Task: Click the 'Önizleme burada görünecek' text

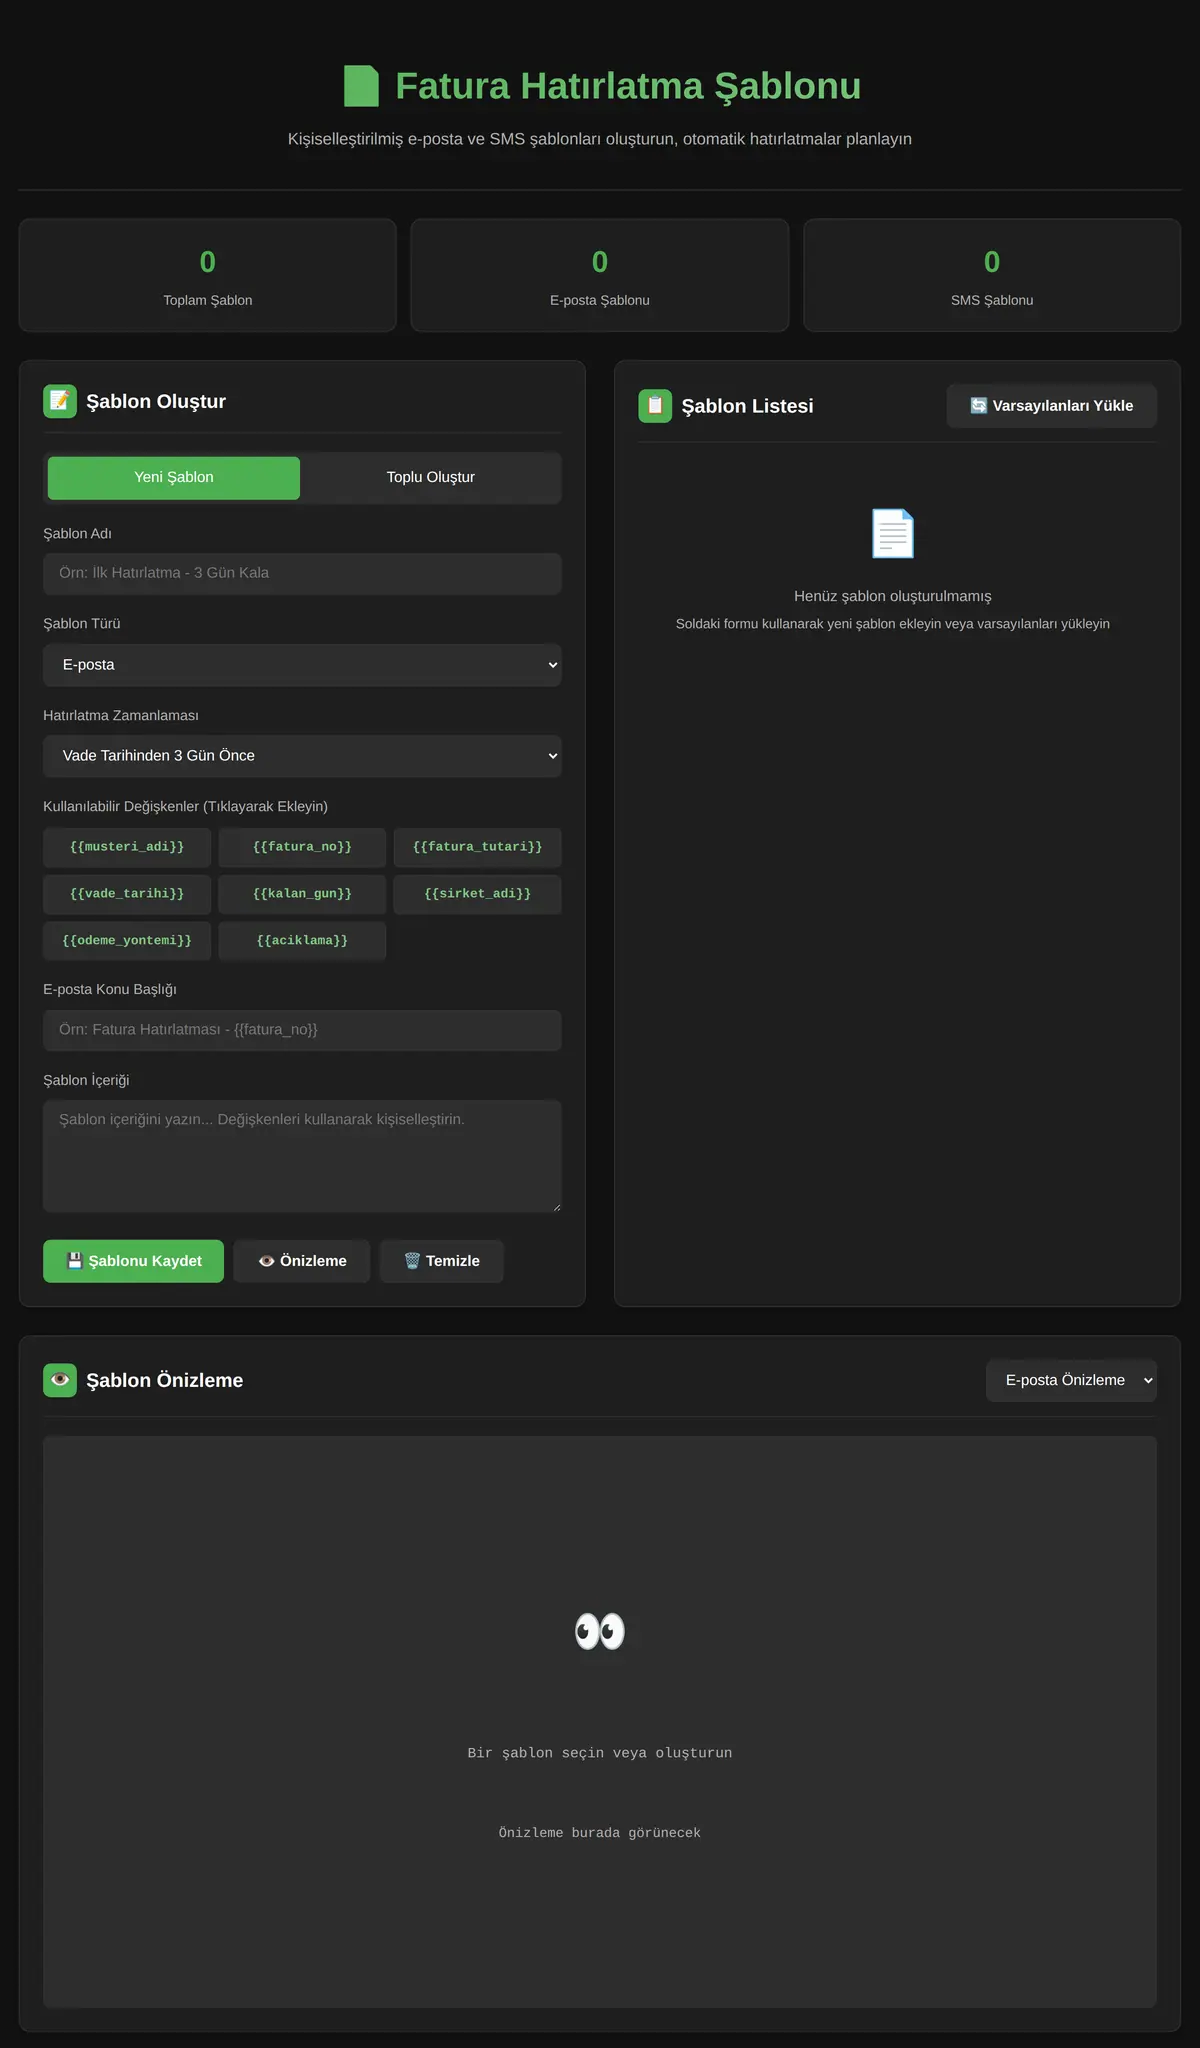Action: point(600,1833)
